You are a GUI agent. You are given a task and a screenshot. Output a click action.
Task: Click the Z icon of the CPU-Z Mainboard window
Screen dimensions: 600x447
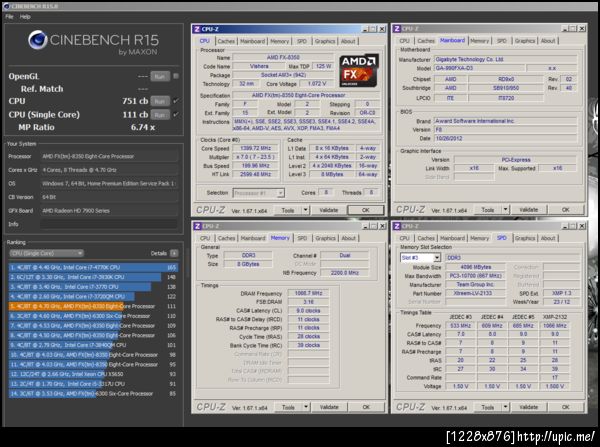point(397,29)
